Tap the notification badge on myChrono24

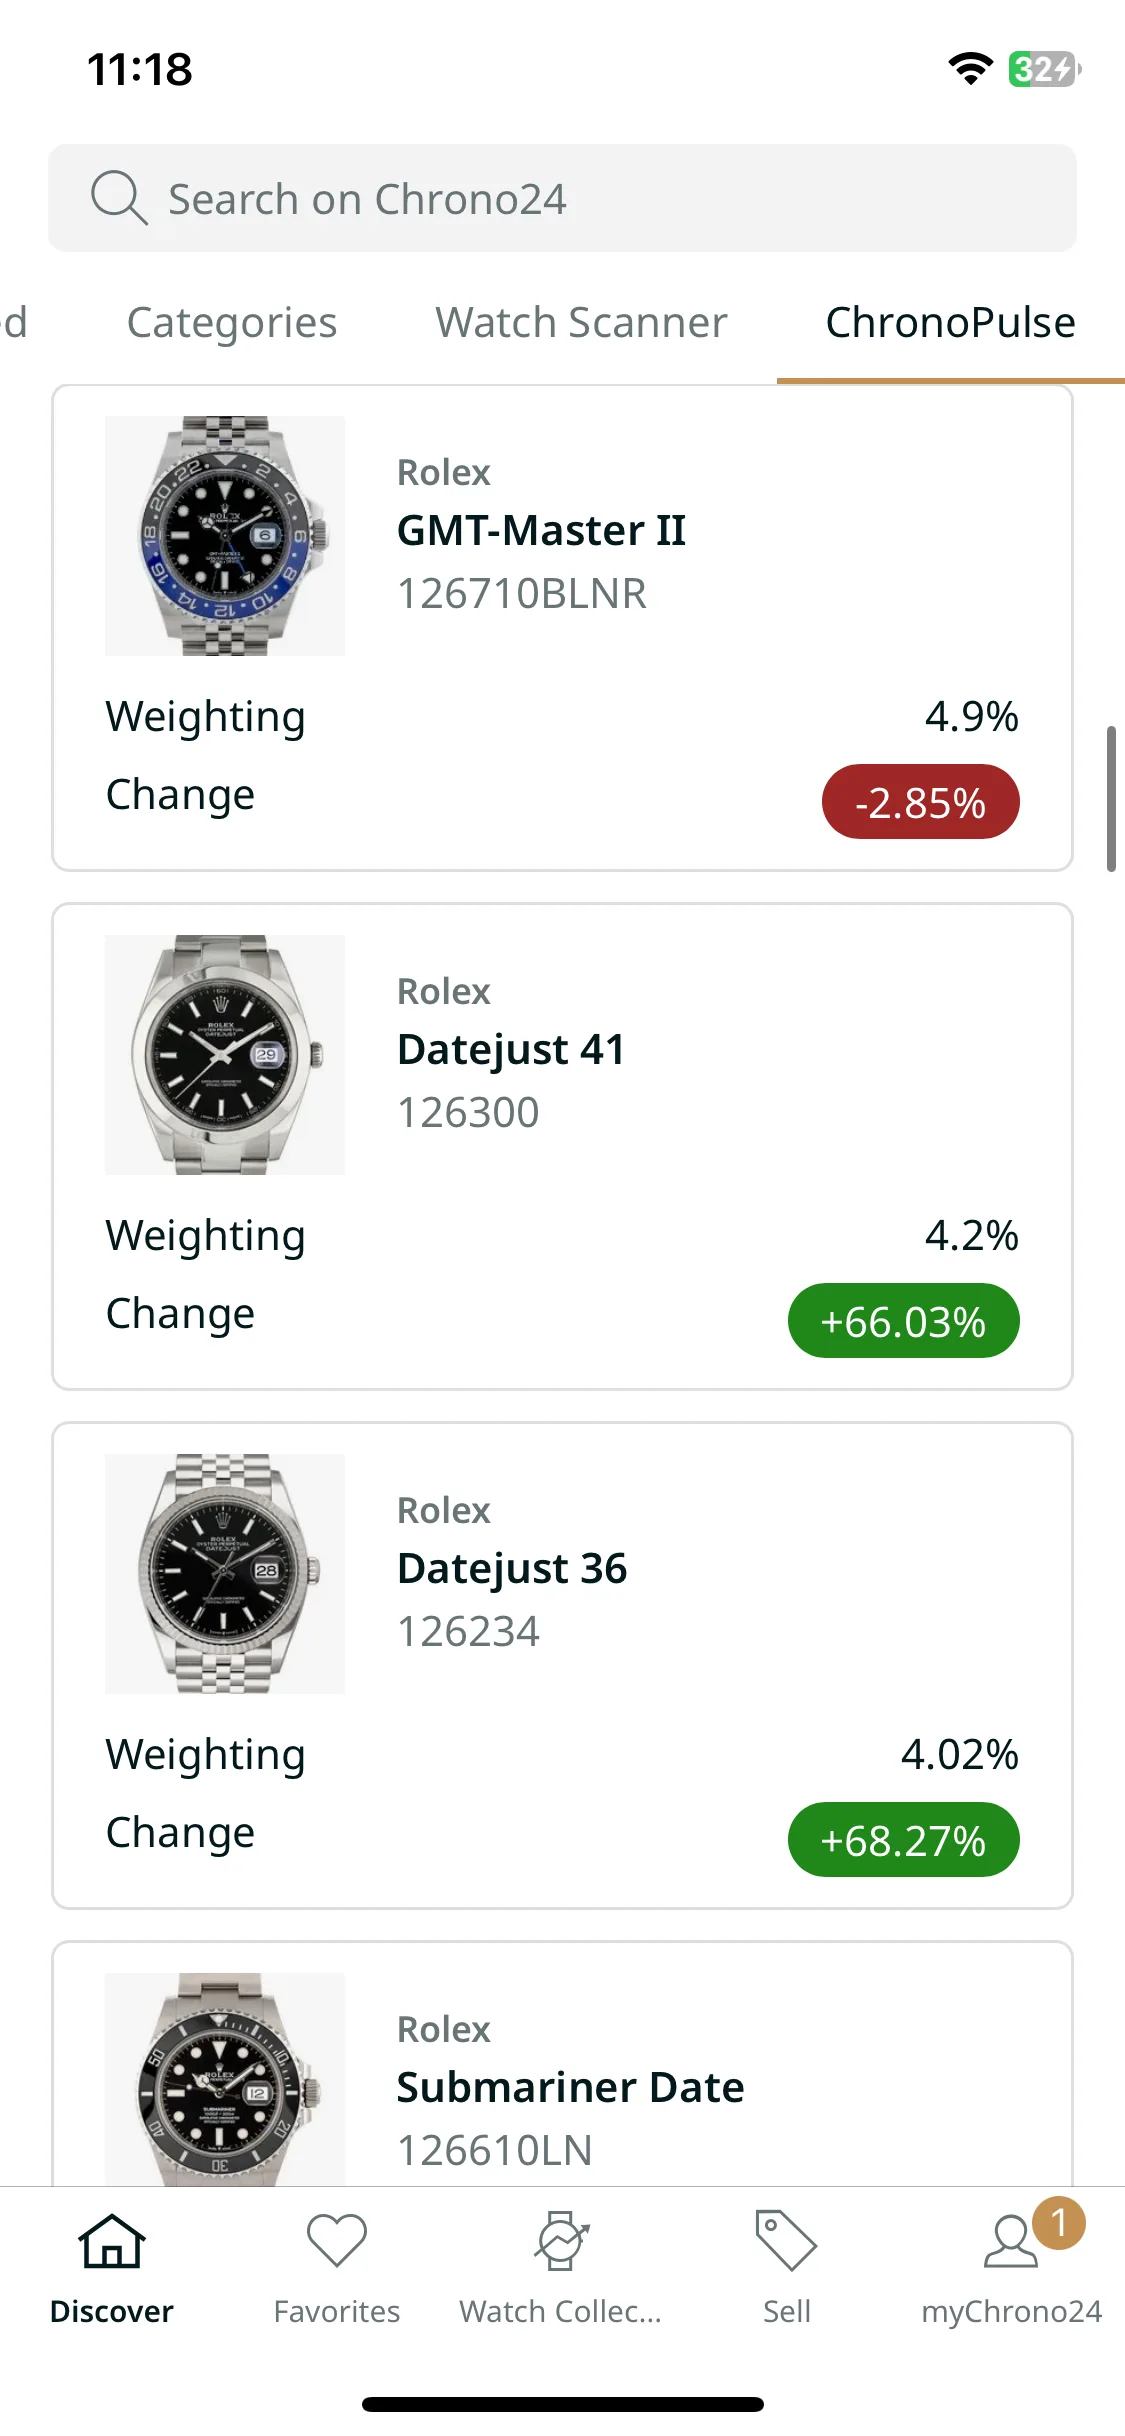pyautogui.click(x=1059, y=2223)
